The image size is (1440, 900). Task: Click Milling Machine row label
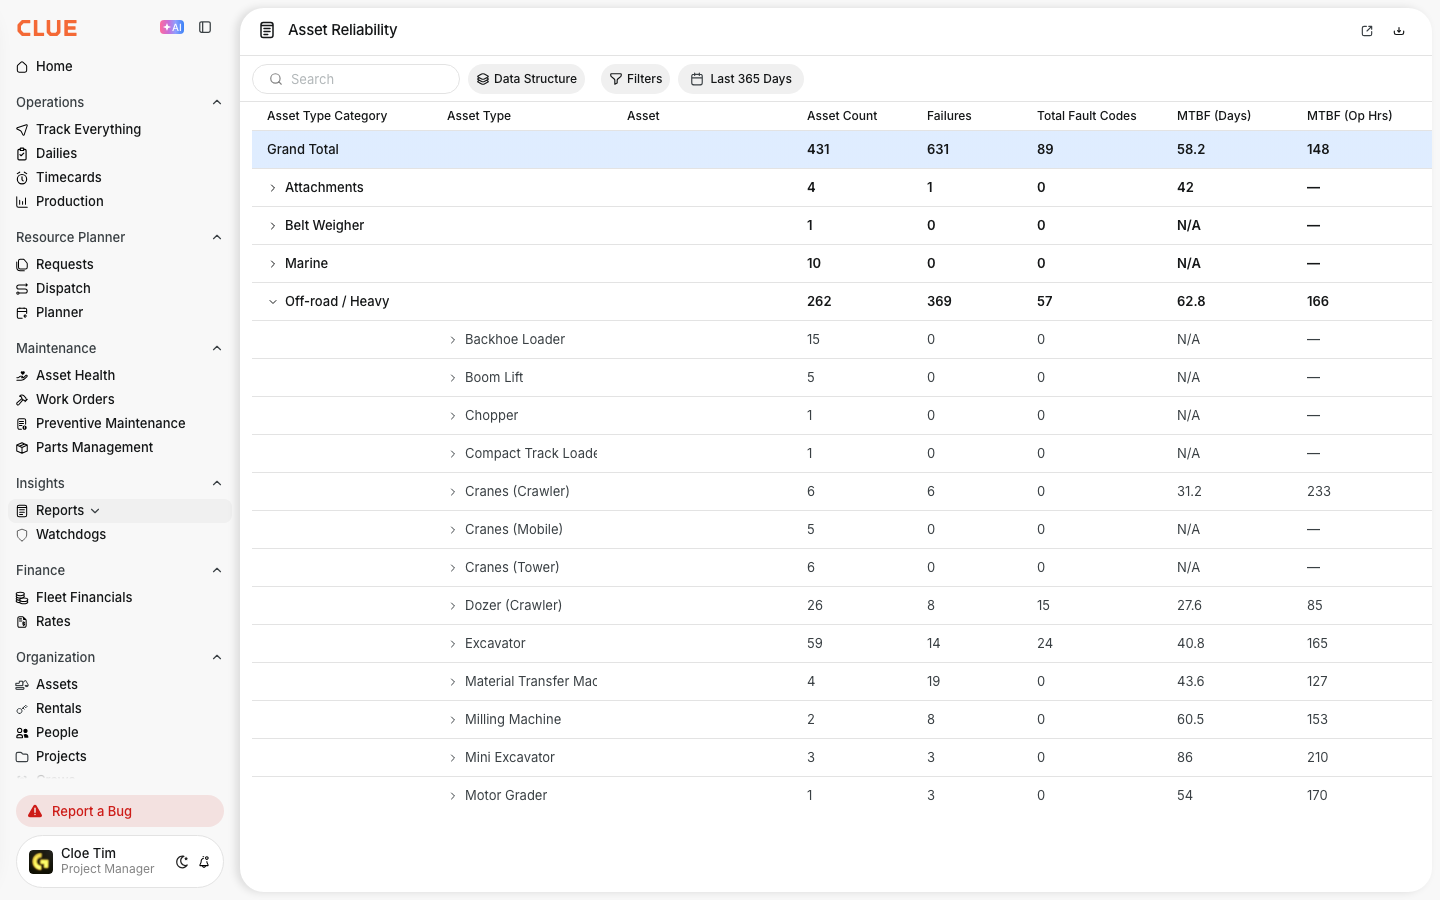[x=513, y=719]
